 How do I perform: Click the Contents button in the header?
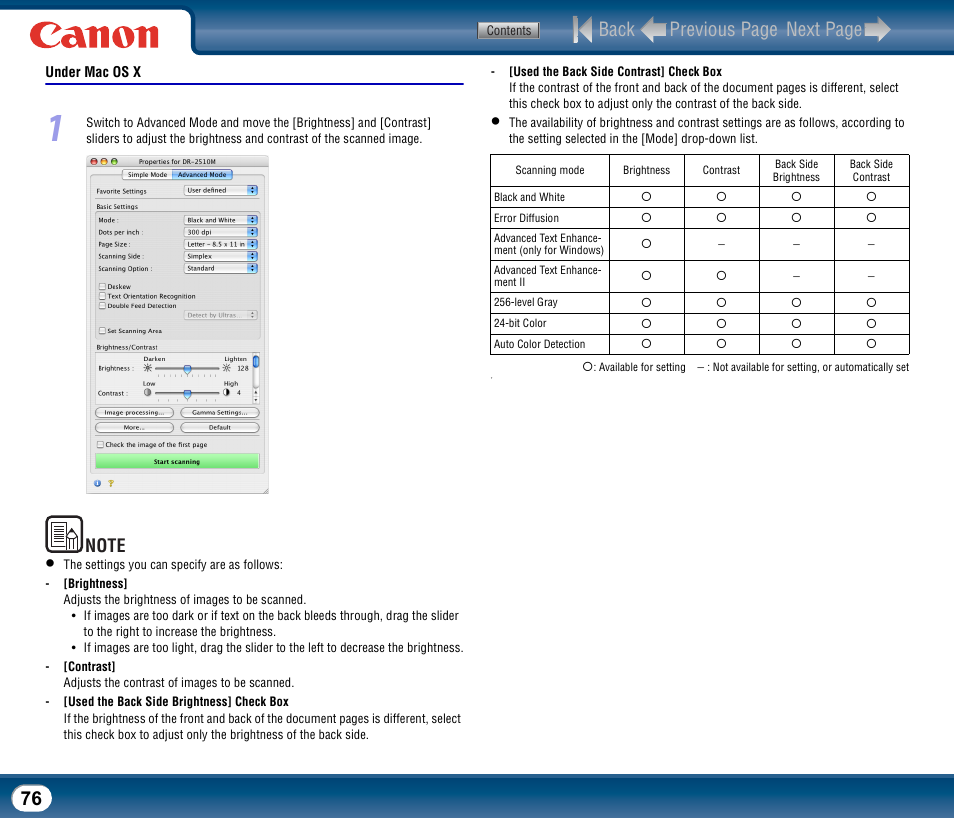(508, 30)
